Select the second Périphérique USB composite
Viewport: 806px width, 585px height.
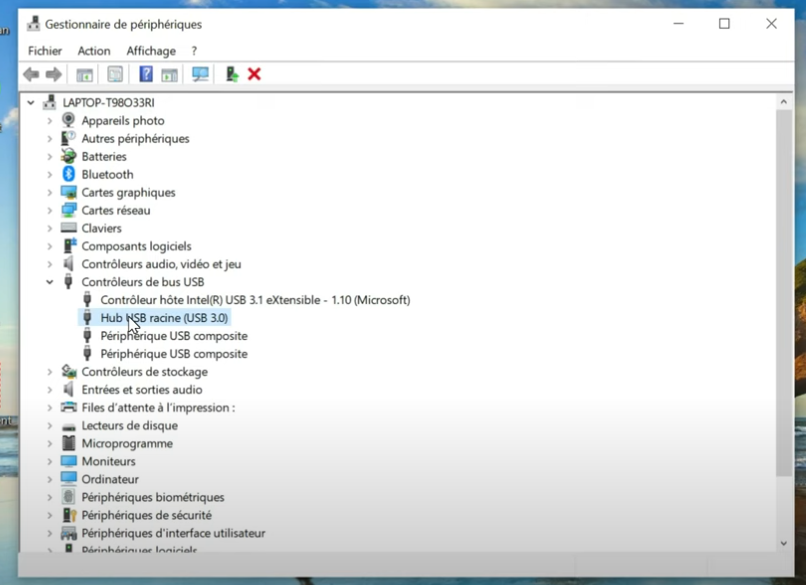coord(174,354)
